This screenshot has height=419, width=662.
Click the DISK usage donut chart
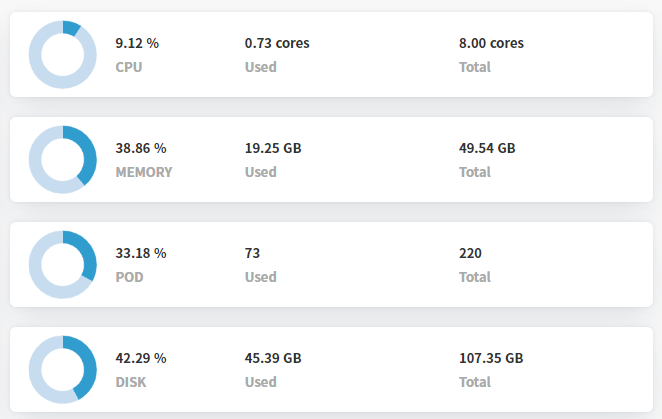tap(62, 370)
